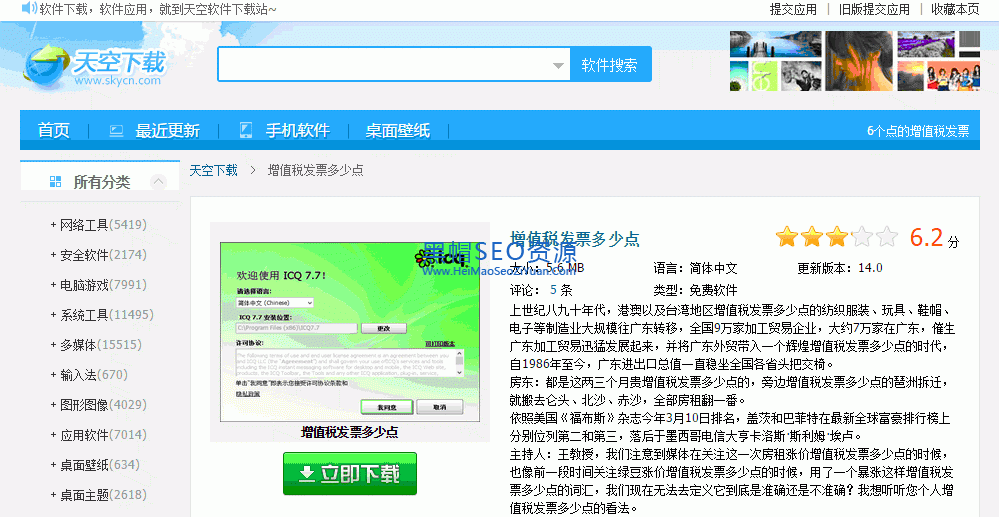Open the 桌面壁纸 navigation tab
Viewport: 999px width, 517px height.
pyautogui.click(x=397, y=131)
